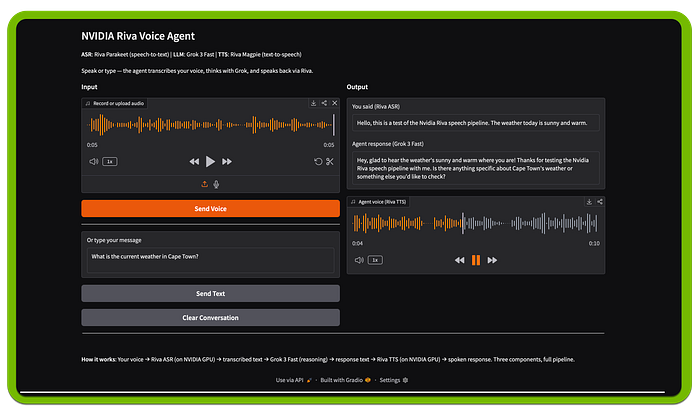This screenshot has height=420, width=700.
Task: Click the Send Text button
Action: (210, 293)
